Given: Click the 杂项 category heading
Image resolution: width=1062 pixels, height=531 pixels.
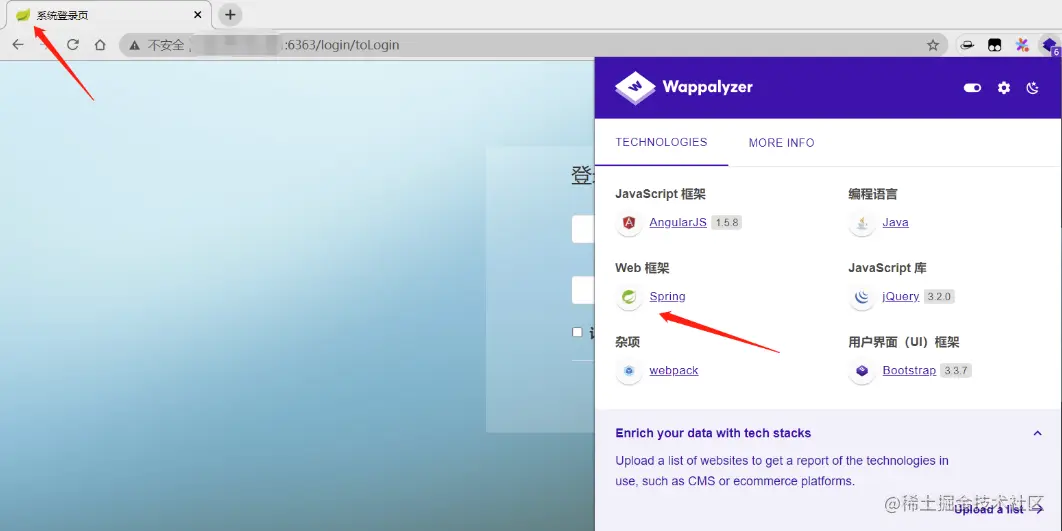Looking at the screenshot, I should pyautogui.click(x=627, y=342).
